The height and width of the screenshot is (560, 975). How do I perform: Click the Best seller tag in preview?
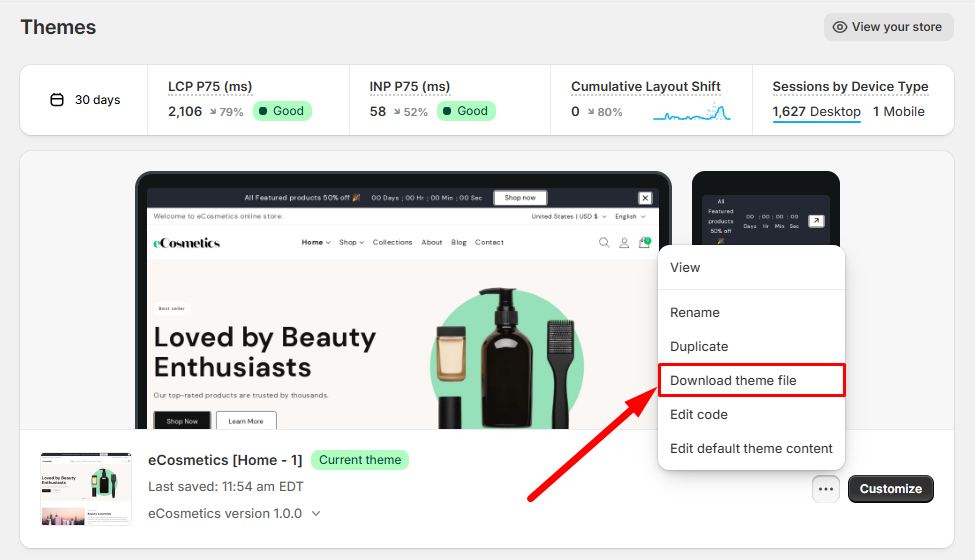click(x=172, y=308)
